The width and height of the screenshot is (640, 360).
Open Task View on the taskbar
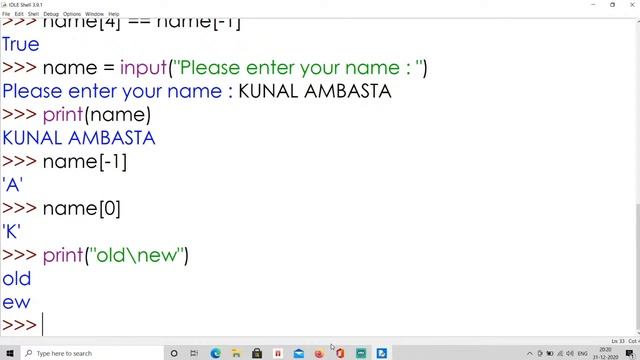[x=194, y=353]
